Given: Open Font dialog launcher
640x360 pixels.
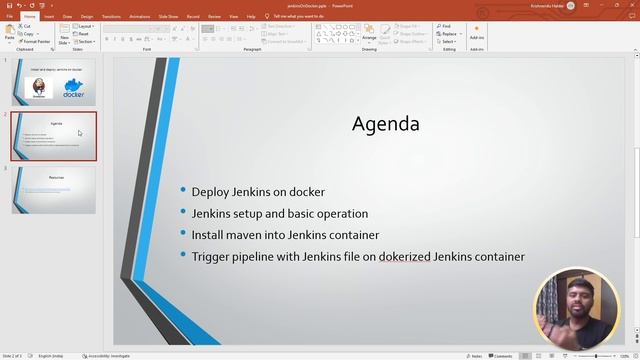Looking at the screenshot, I should [x=197, y=49].
